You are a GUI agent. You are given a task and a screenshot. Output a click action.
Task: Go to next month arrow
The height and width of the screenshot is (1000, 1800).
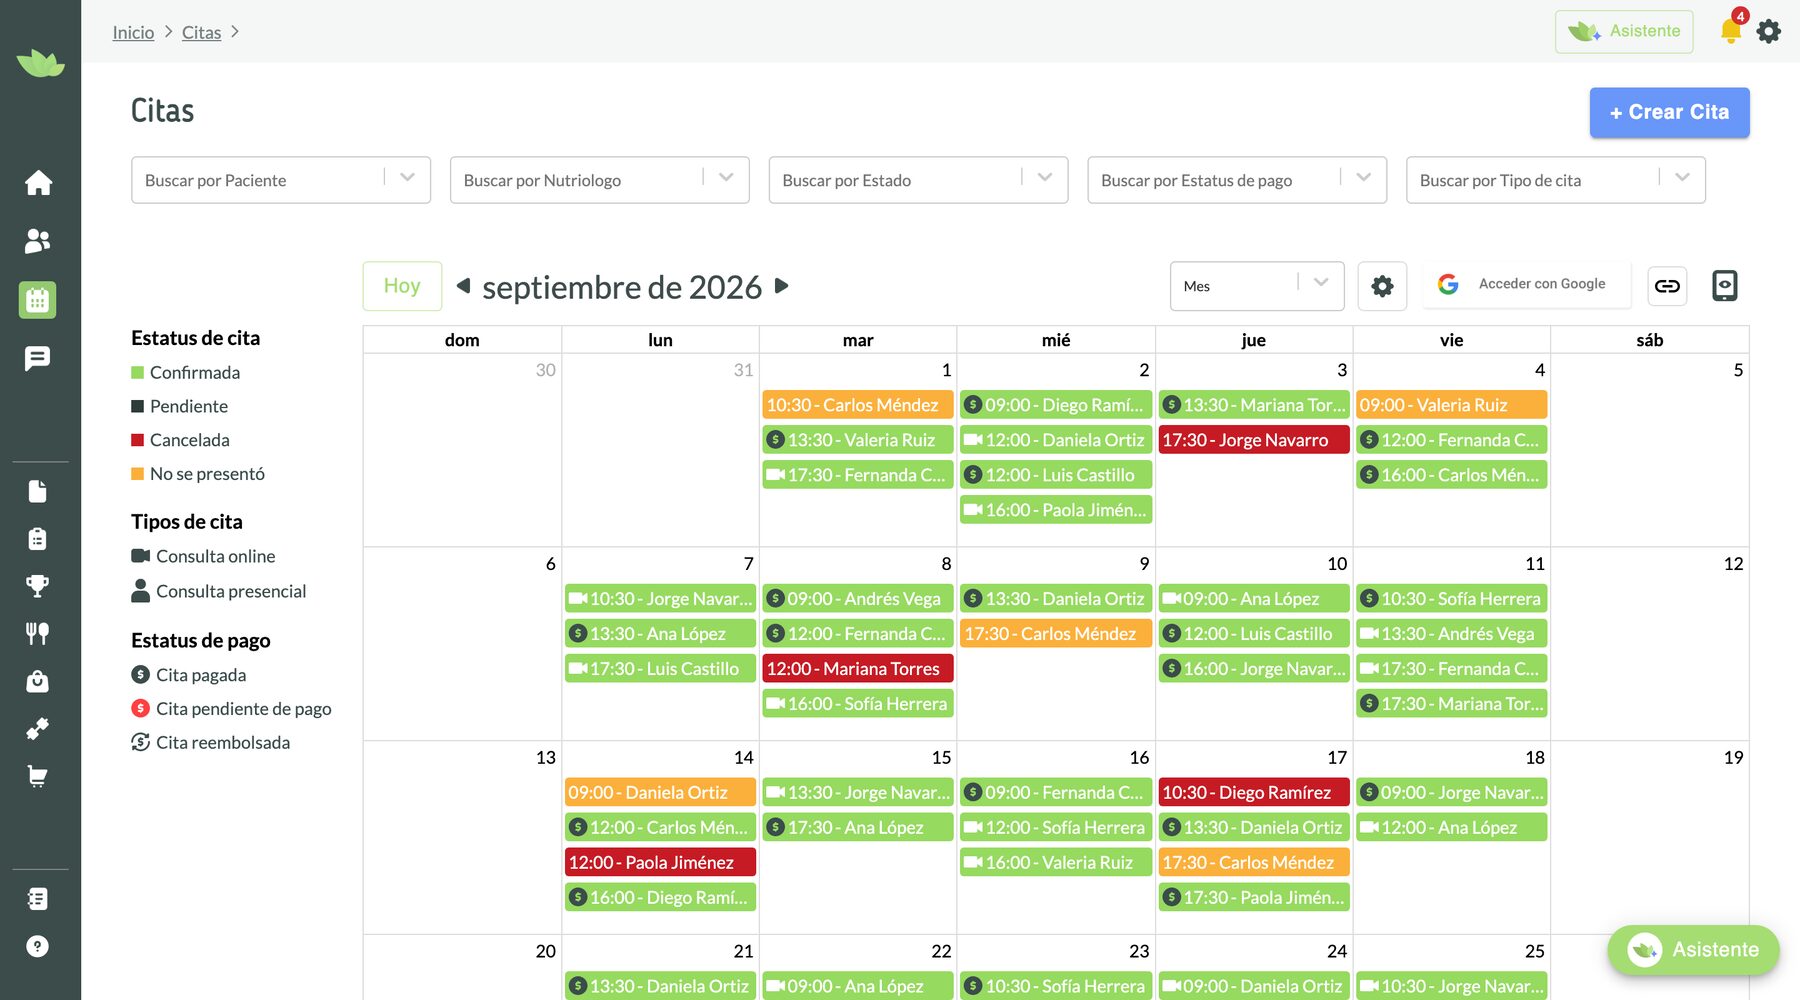click(x=782, y=286)
